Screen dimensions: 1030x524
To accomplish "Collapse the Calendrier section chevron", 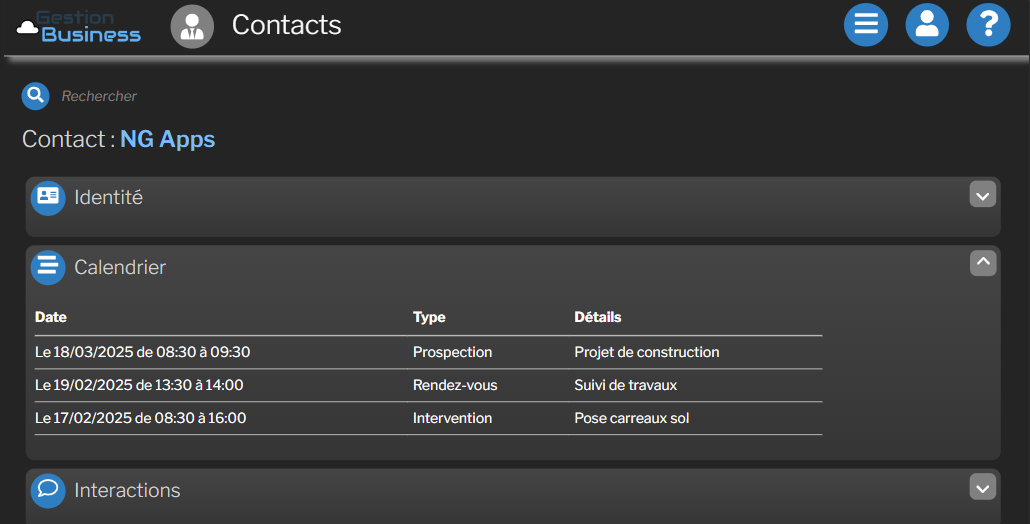I will 983,263.
